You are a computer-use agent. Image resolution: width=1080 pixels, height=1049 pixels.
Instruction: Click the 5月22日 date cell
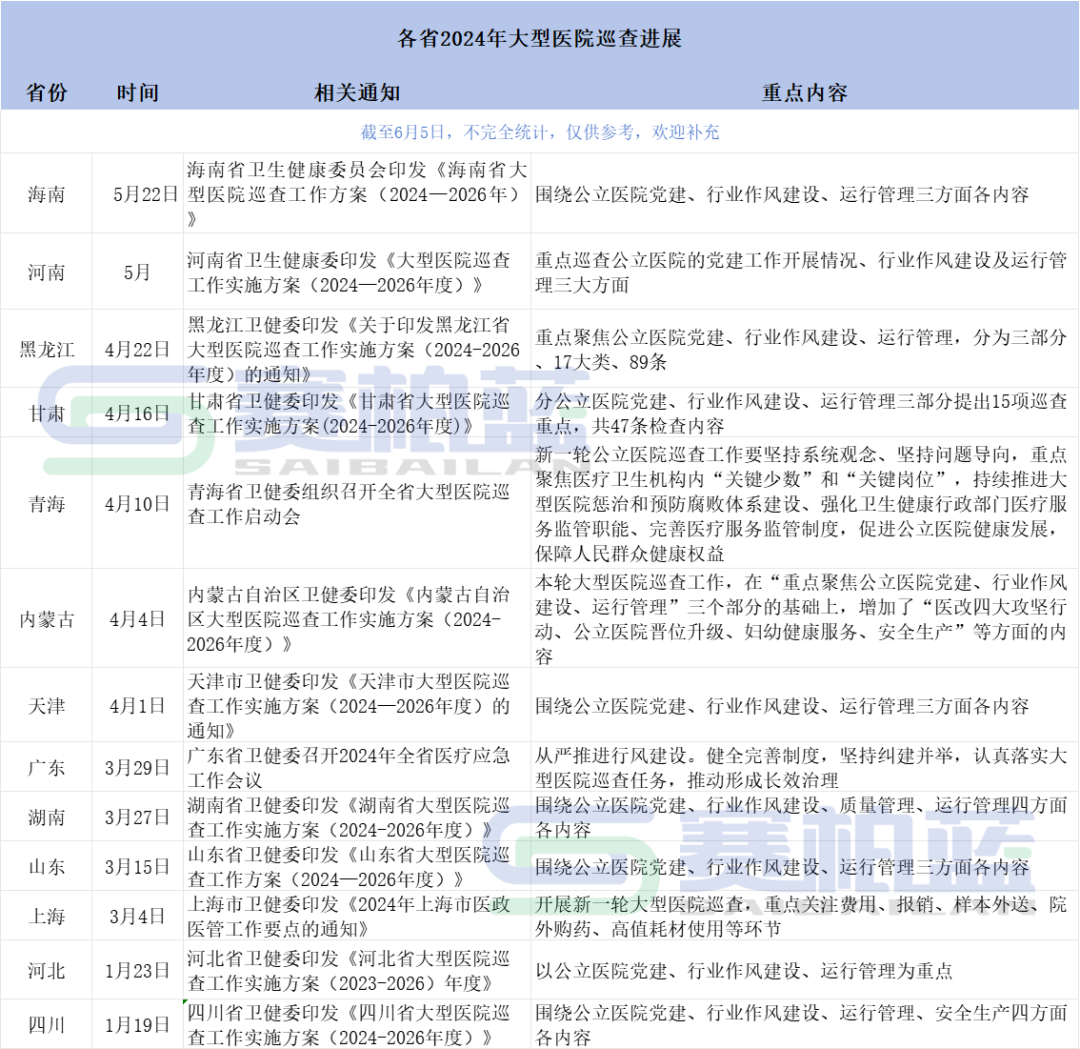[x=138, y=196]
